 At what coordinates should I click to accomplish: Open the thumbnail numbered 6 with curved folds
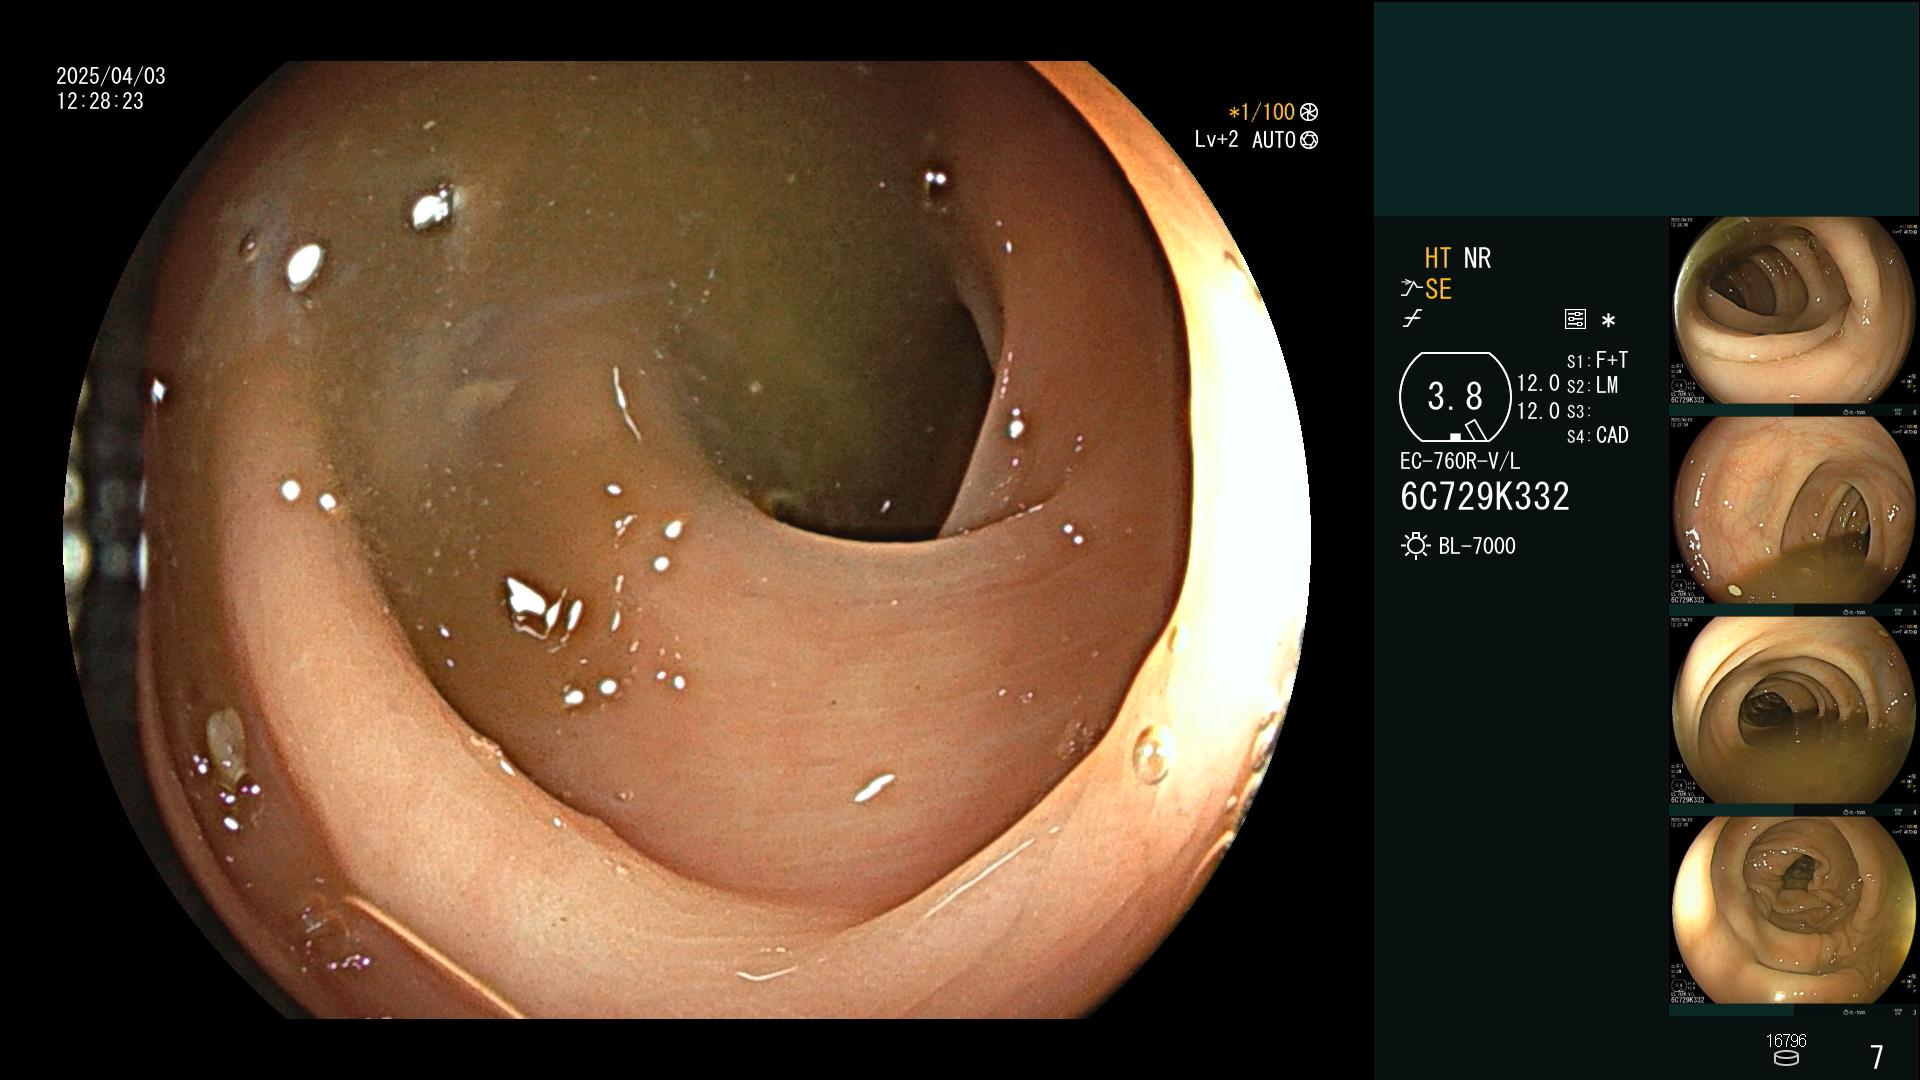click(x=1794, y=311)
